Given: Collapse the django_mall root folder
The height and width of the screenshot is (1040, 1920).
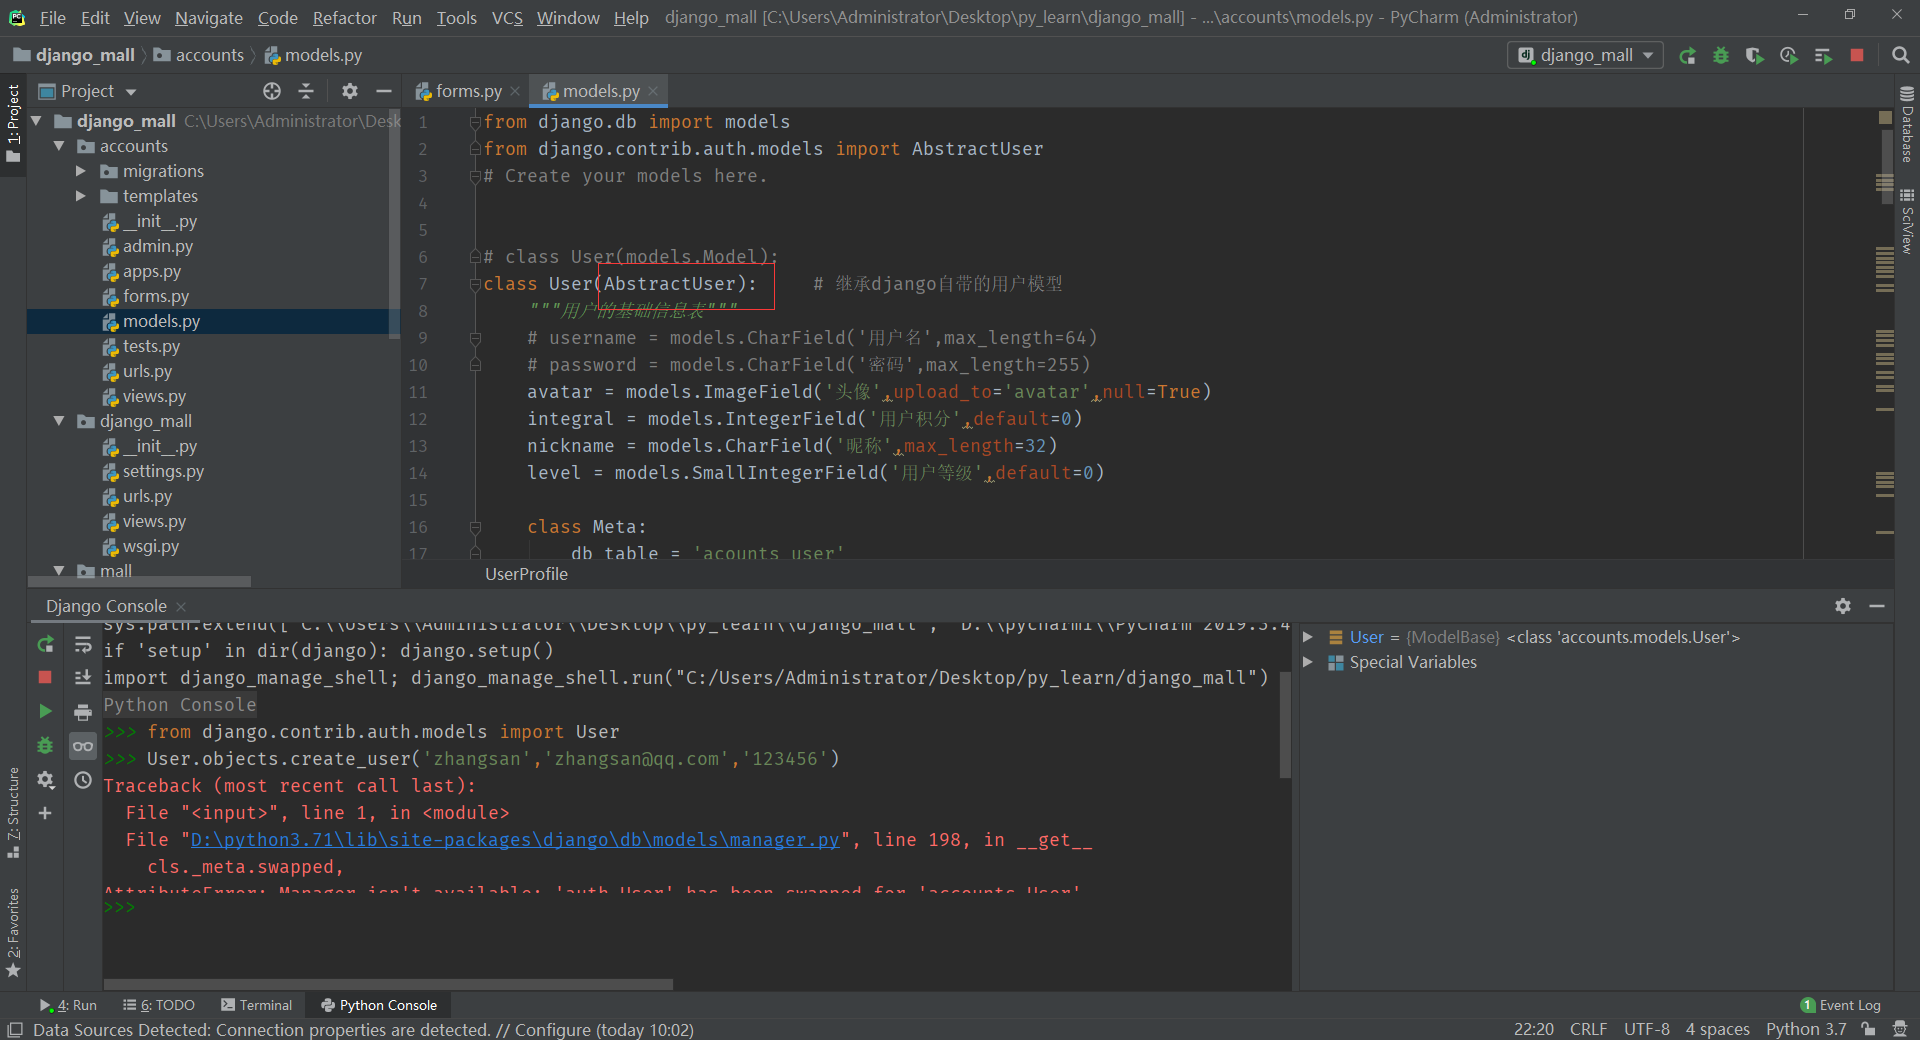Looking at the screenshot, I should [x=37, y=121].
